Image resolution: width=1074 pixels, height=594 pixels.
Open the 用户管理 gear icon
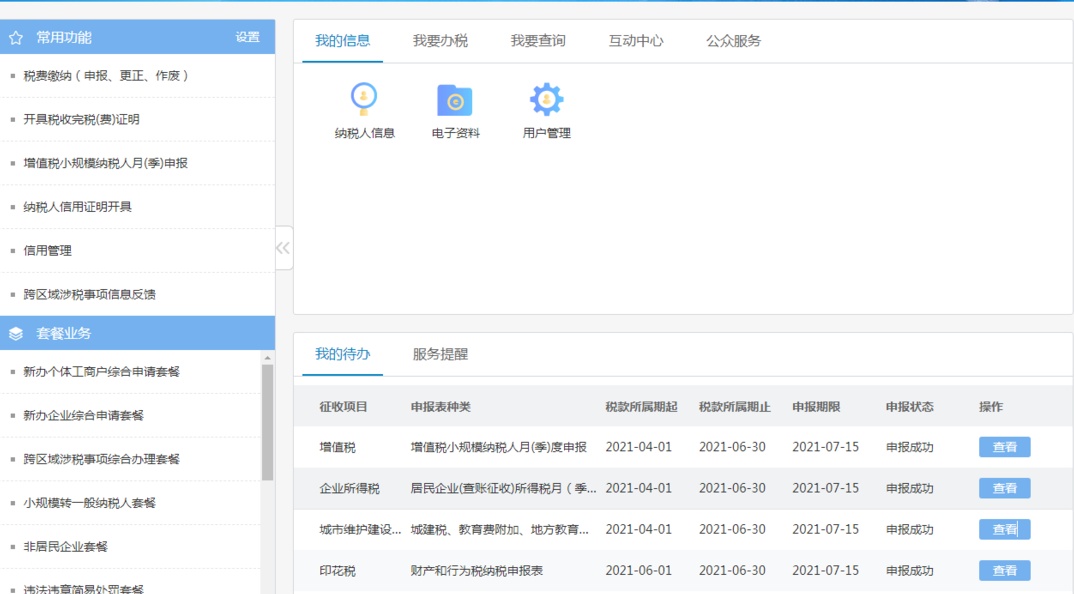pos(546,101)
